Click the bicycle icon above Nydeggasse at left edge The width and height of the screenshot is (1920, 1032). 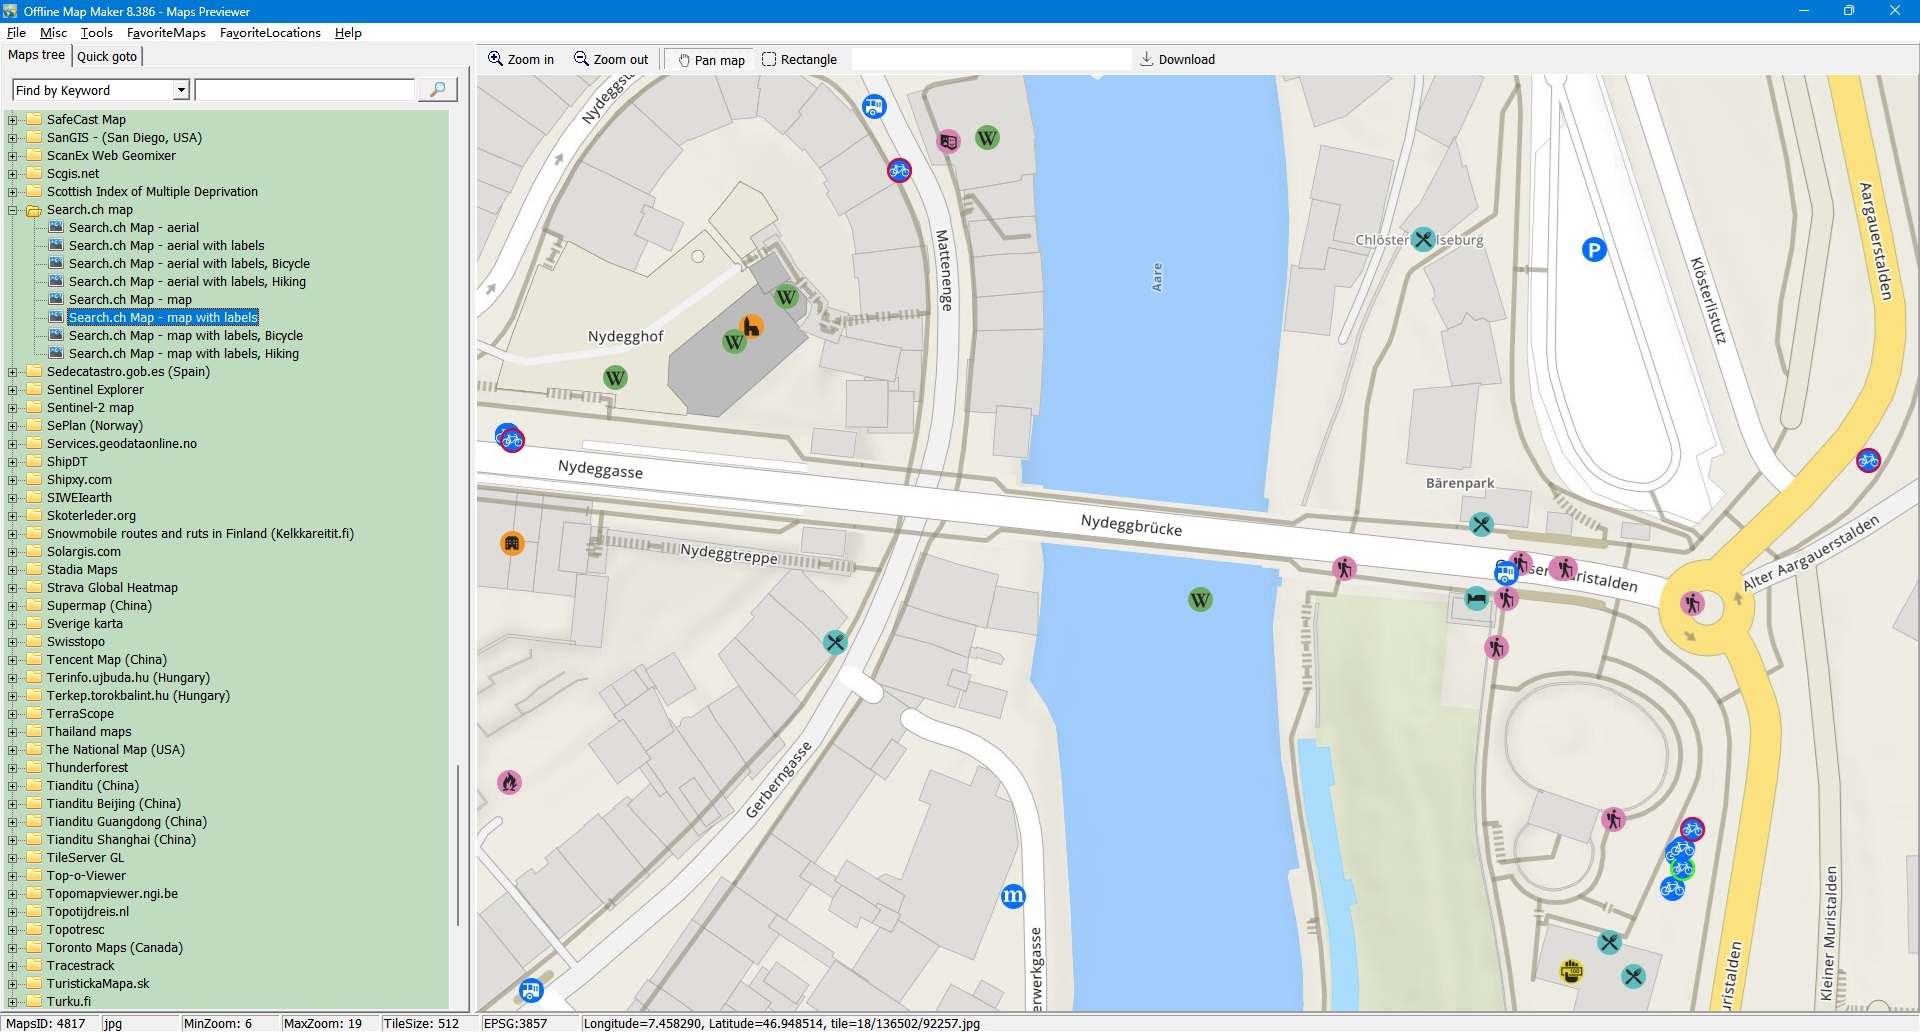pos(511,439)
